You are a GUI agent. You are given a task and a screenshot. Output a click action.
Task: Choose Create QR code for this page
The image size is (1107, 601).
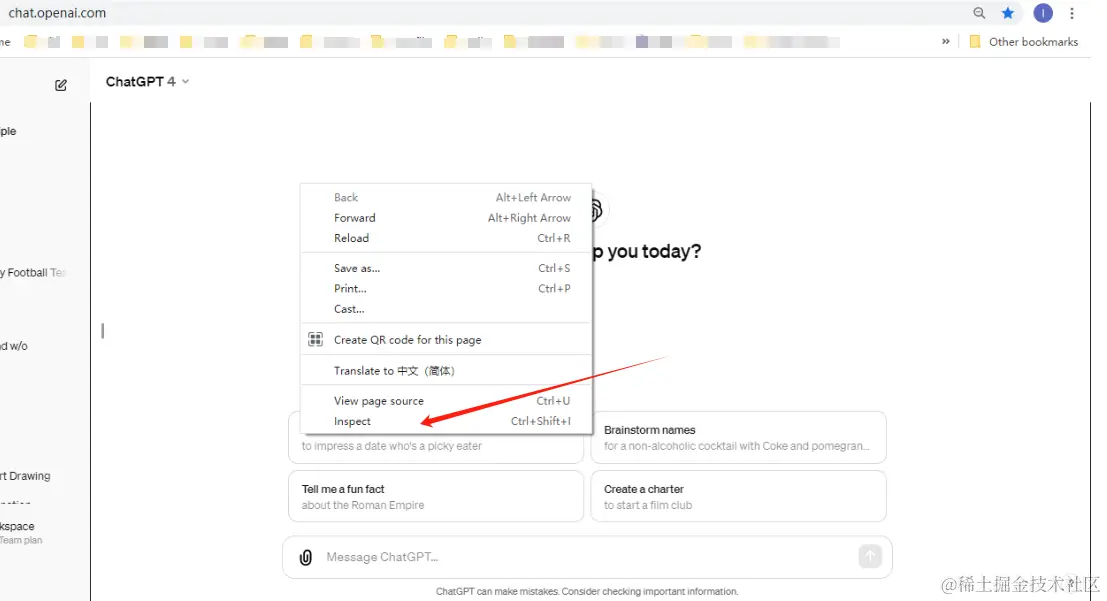[x=446, y=340]
